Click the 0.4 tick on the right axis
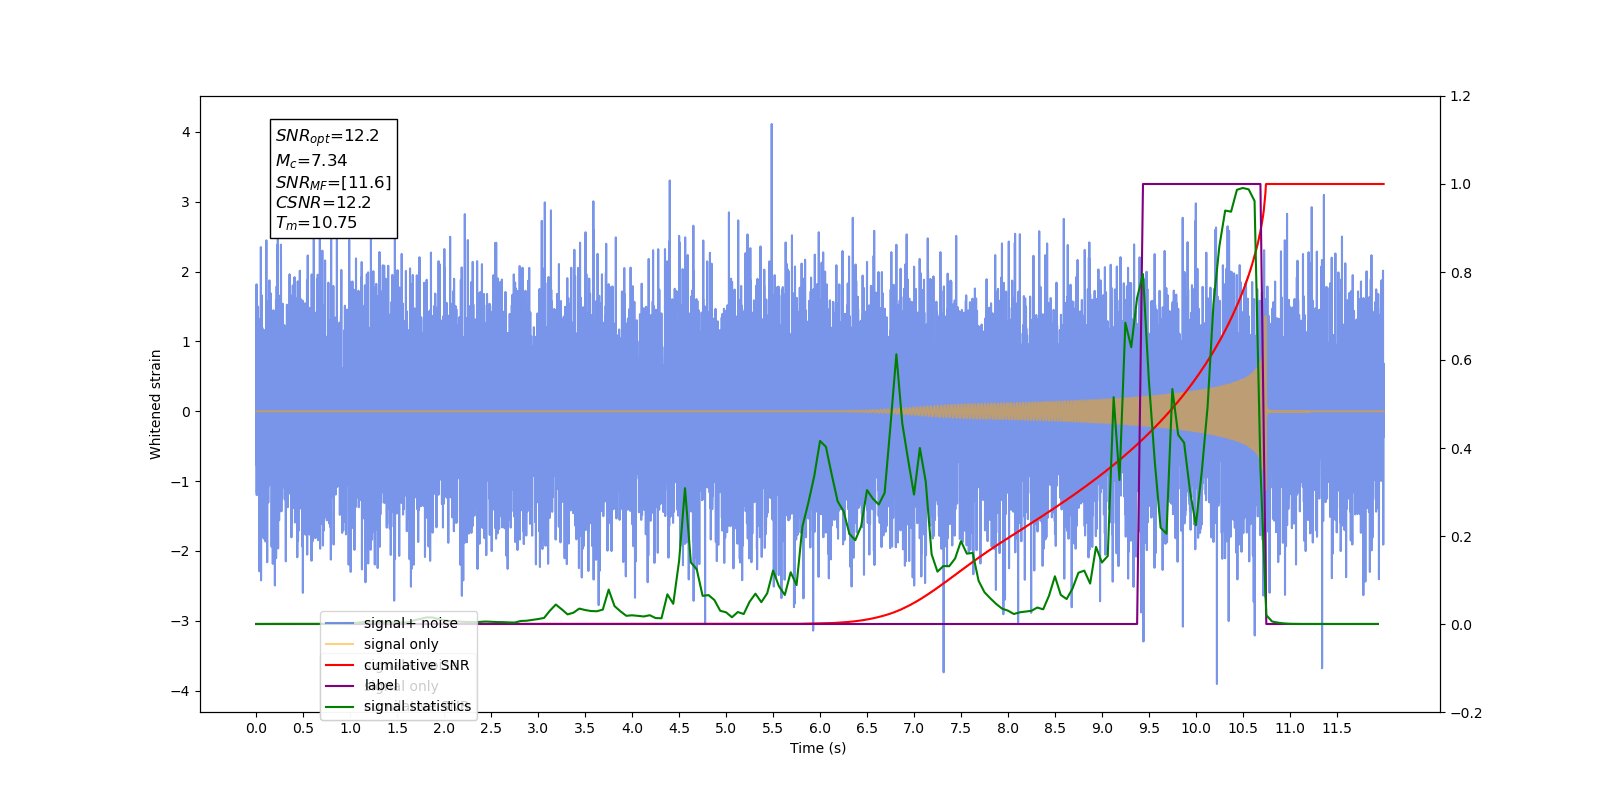This screenshot has height=800, width=1600. (x=1461, y=449)
